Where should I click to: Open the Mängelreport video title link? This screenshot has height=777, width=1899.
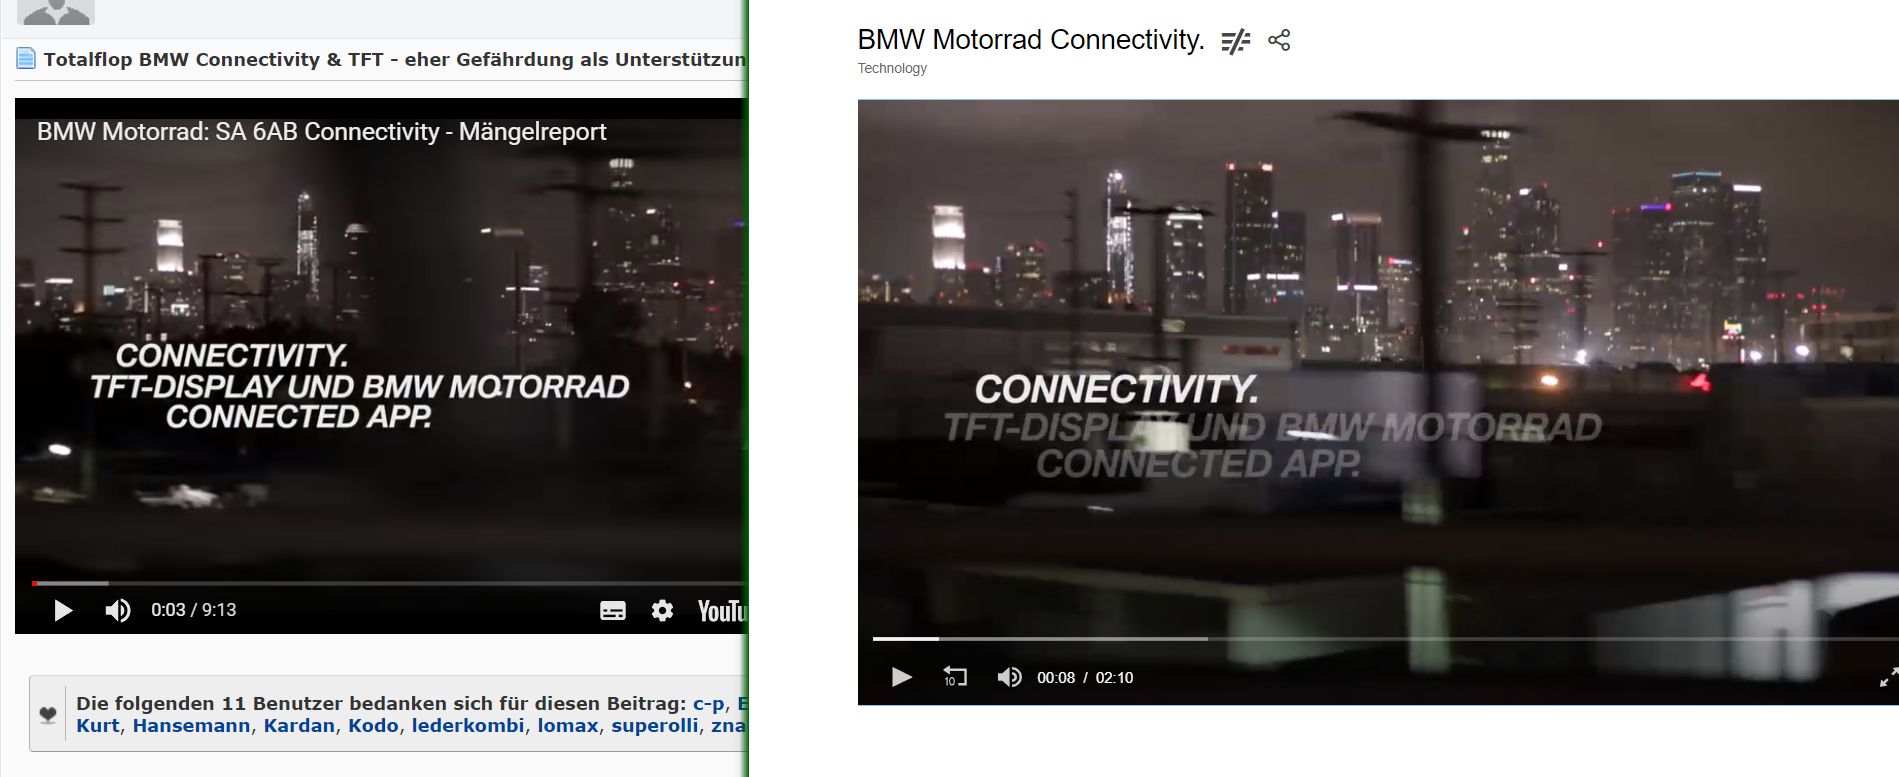coord(322,132)
